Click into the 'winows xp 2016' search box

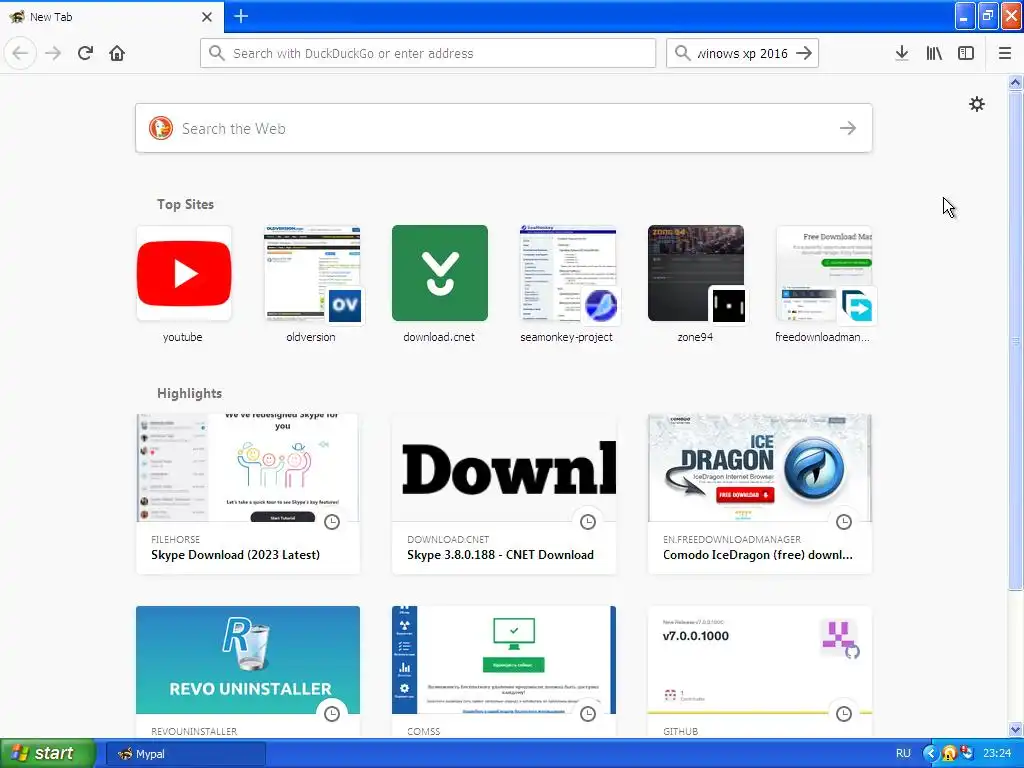pos(742,53)
